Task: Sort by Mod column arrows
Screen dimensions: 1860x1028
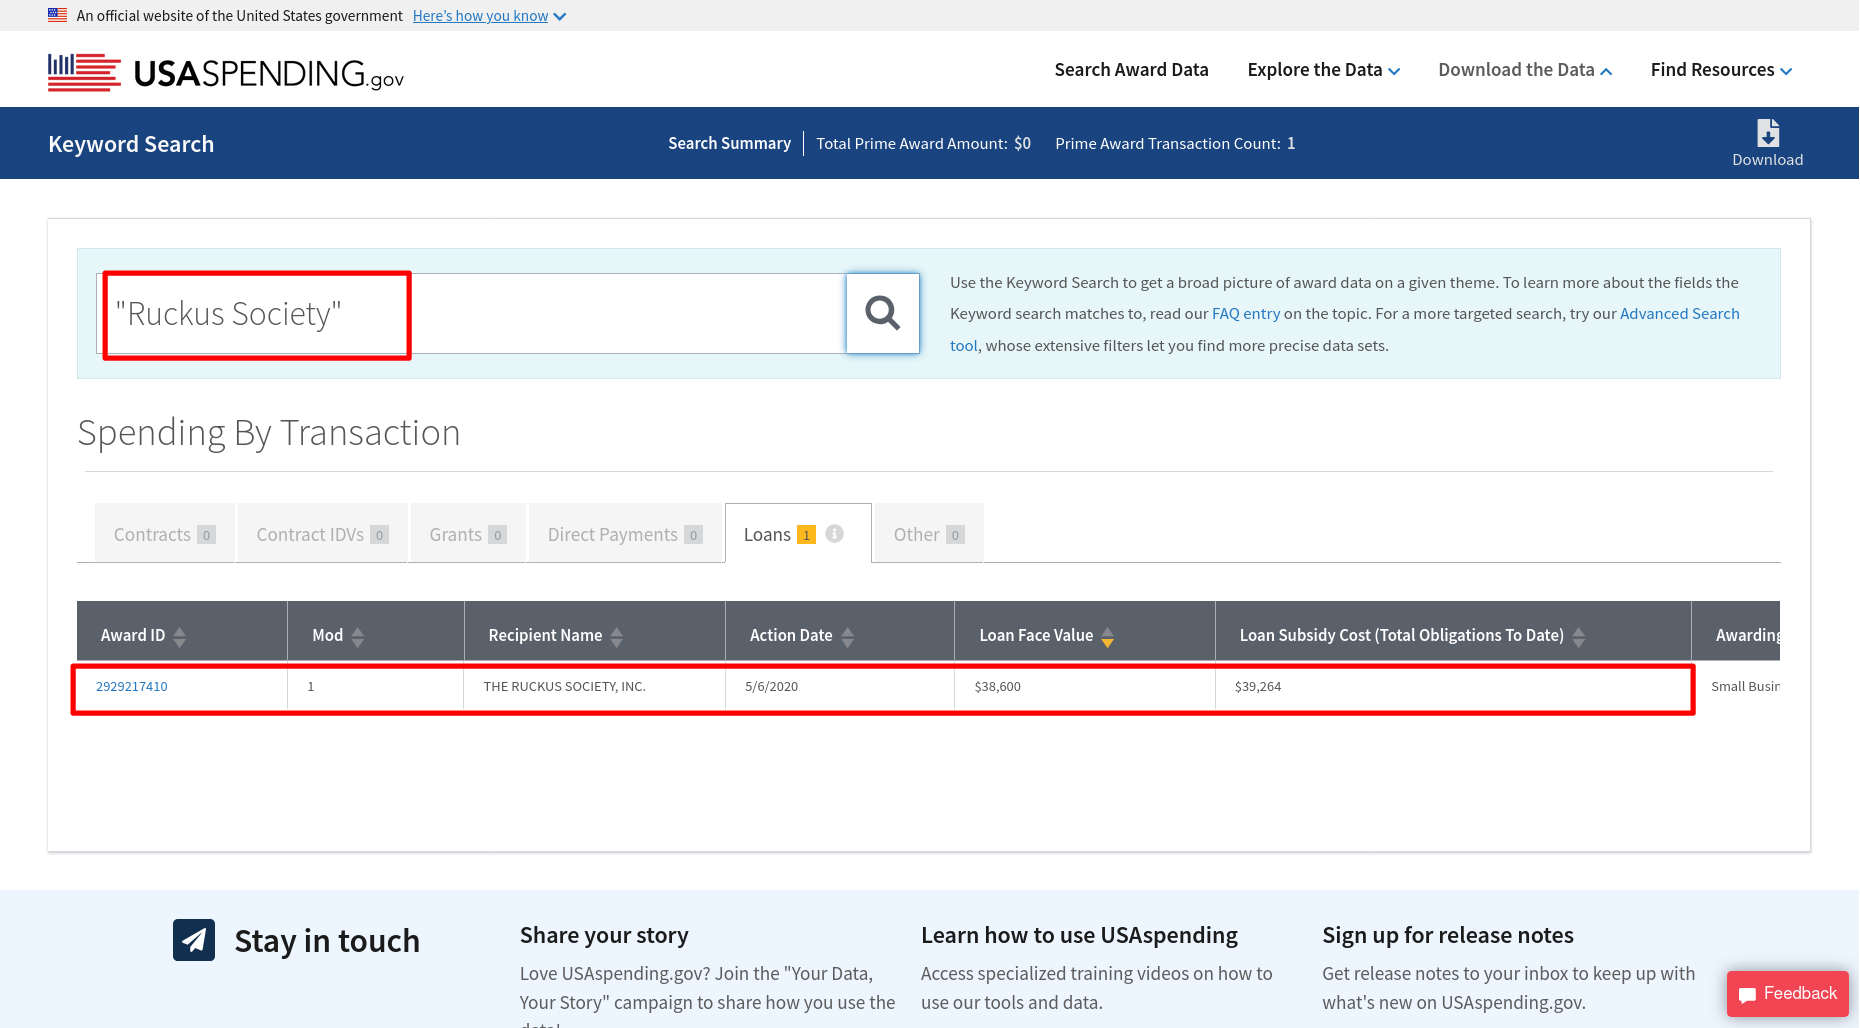Action: coord(357,636)
